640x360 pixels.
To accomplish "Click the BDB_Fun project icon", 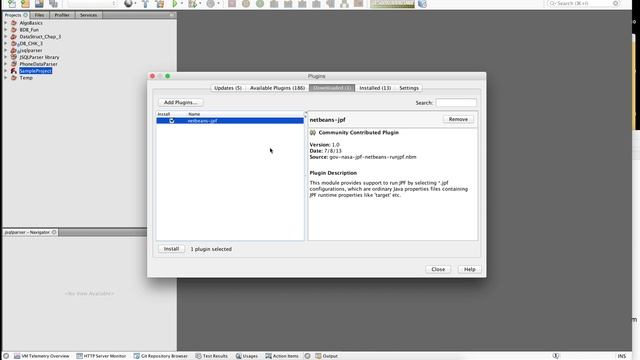I will pyautogui.click(x=14, y=30).
